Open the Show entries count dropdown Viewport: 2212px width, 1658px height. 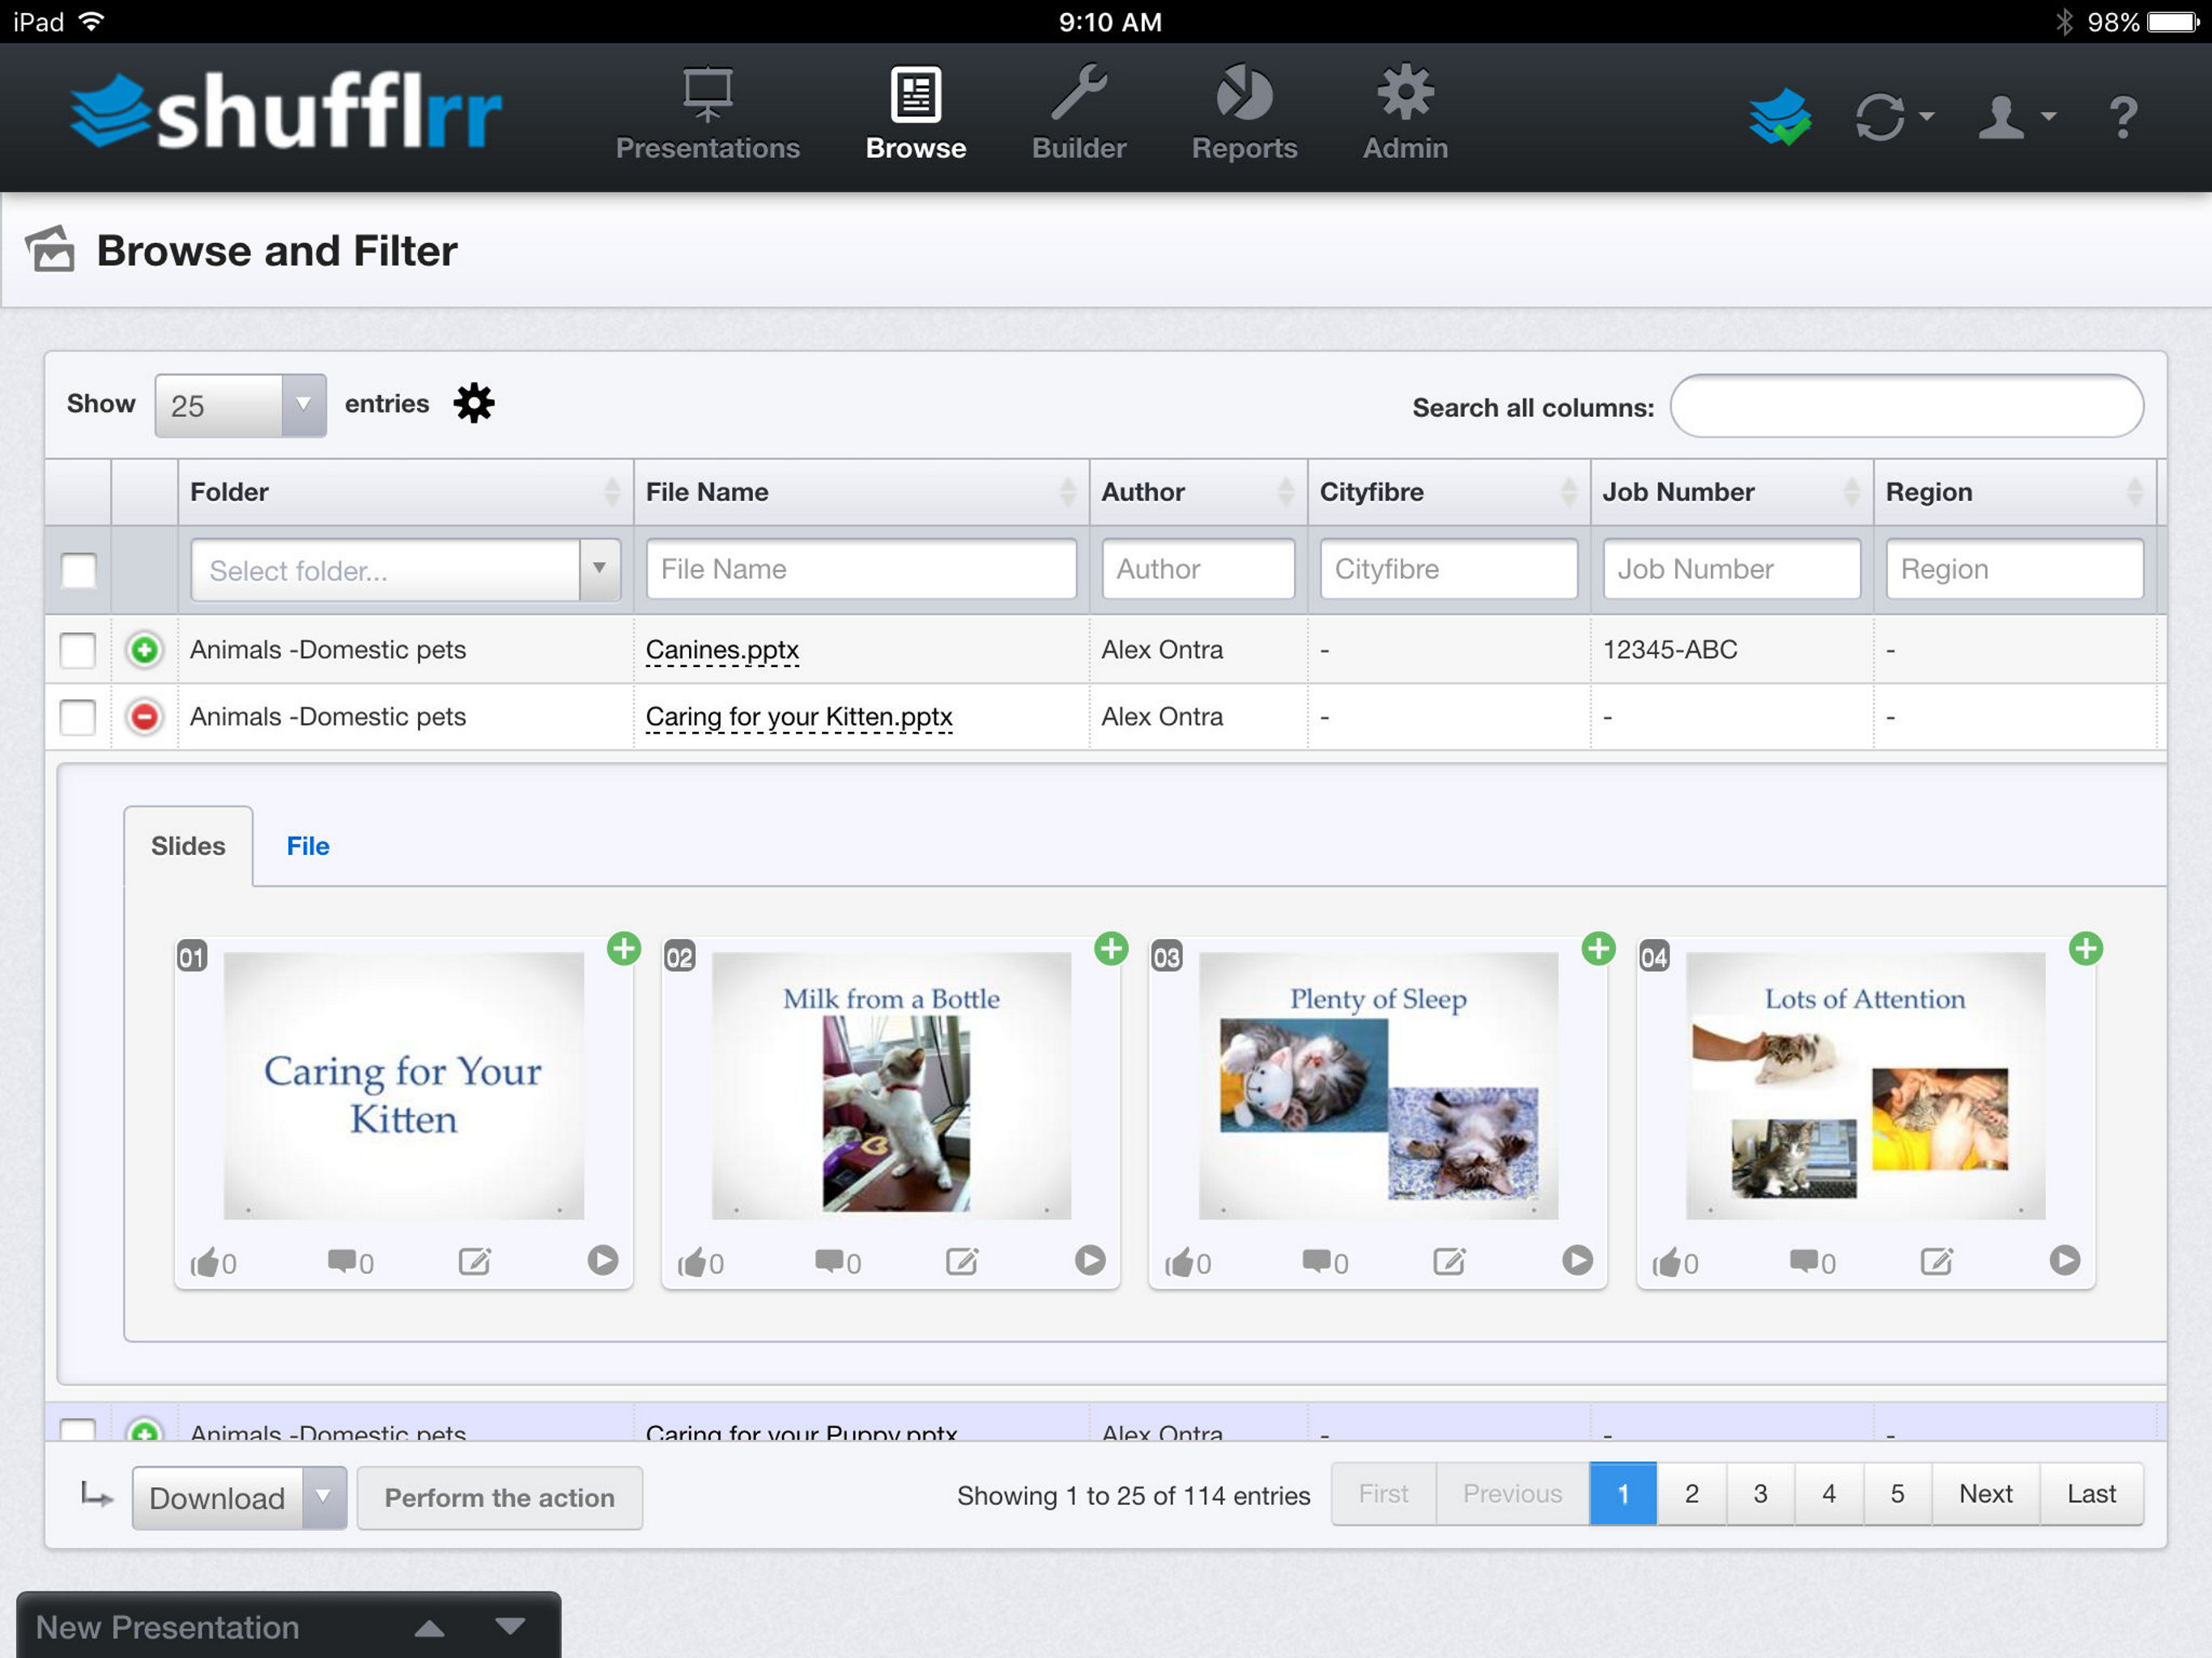point(240,405)
